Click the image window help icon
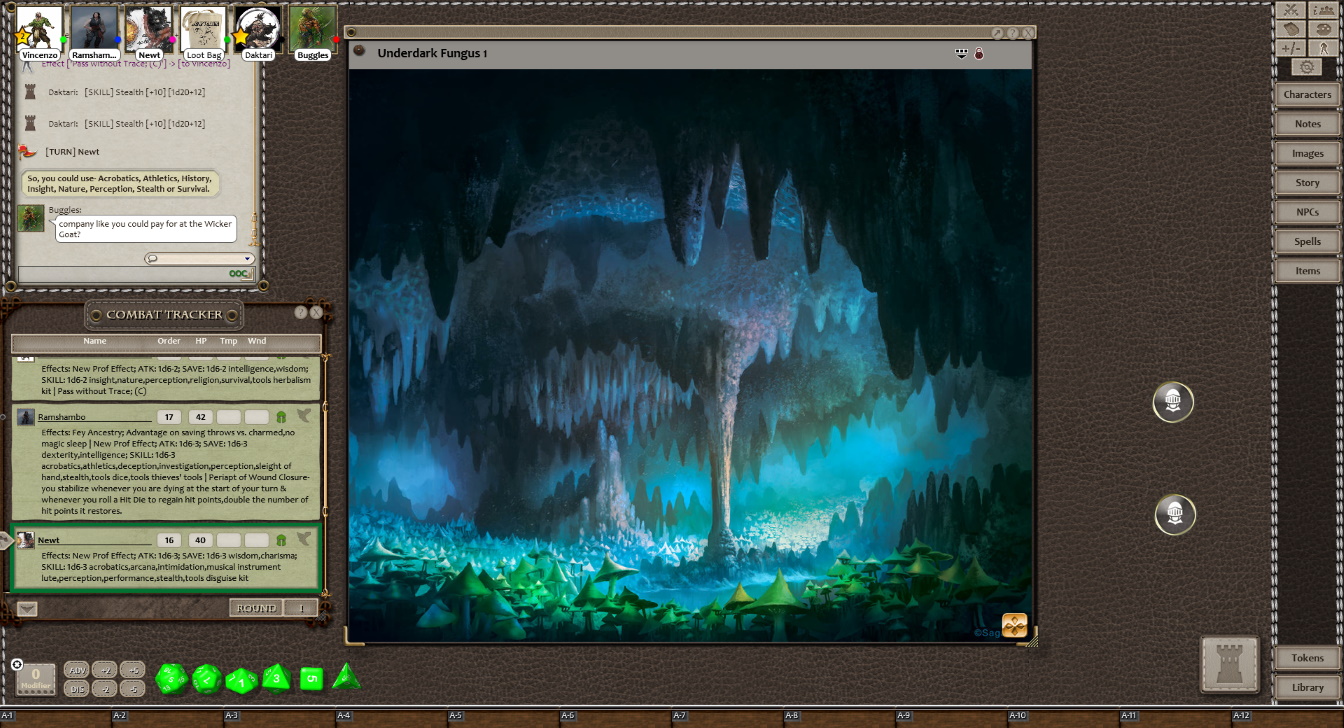This screenshot has width=1344, height=728. coord(1013,33)
